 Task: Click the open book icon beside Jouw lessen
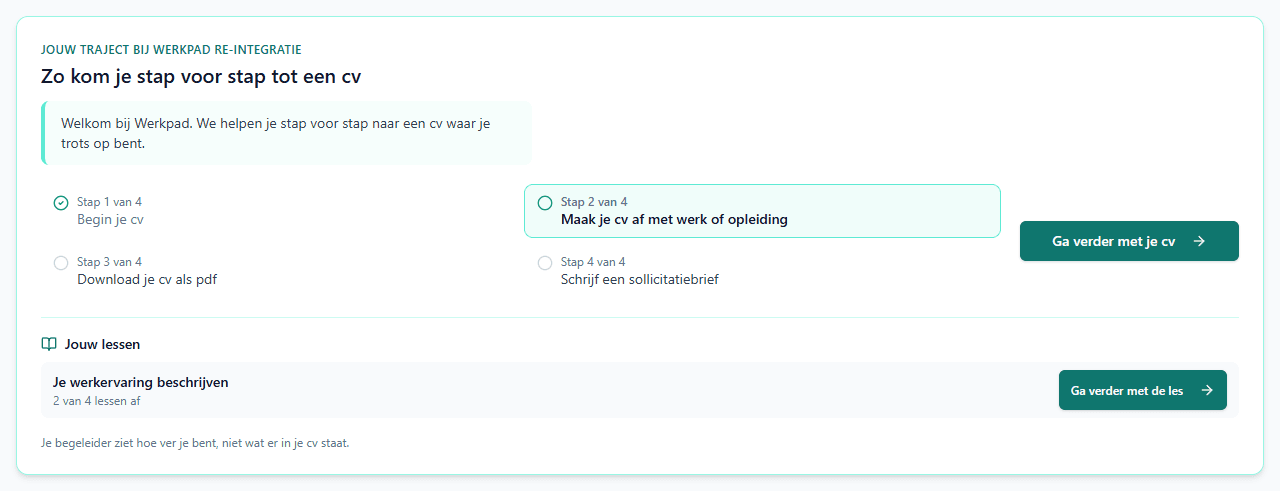click(49, 344)
